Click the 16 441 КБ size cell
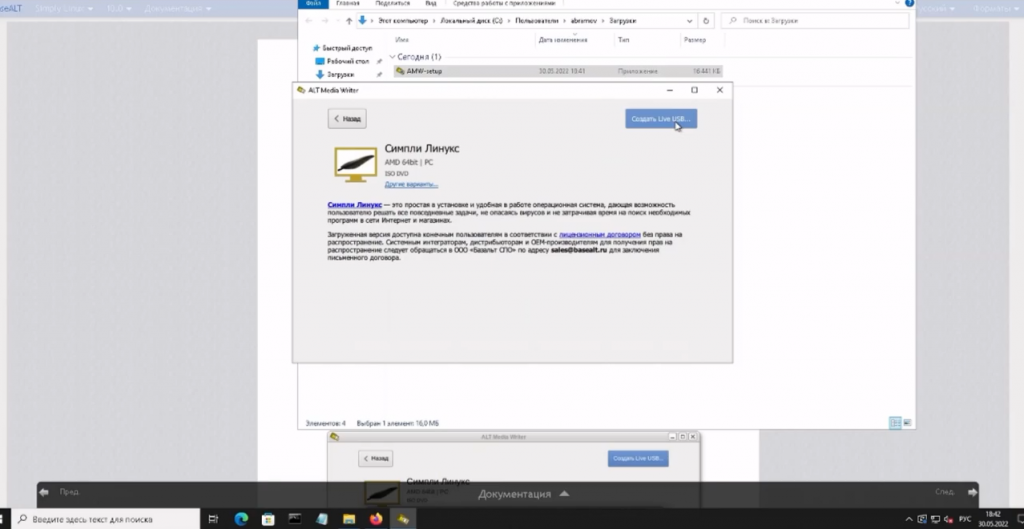Screen dimensions: 1024x529 [707, 71]
